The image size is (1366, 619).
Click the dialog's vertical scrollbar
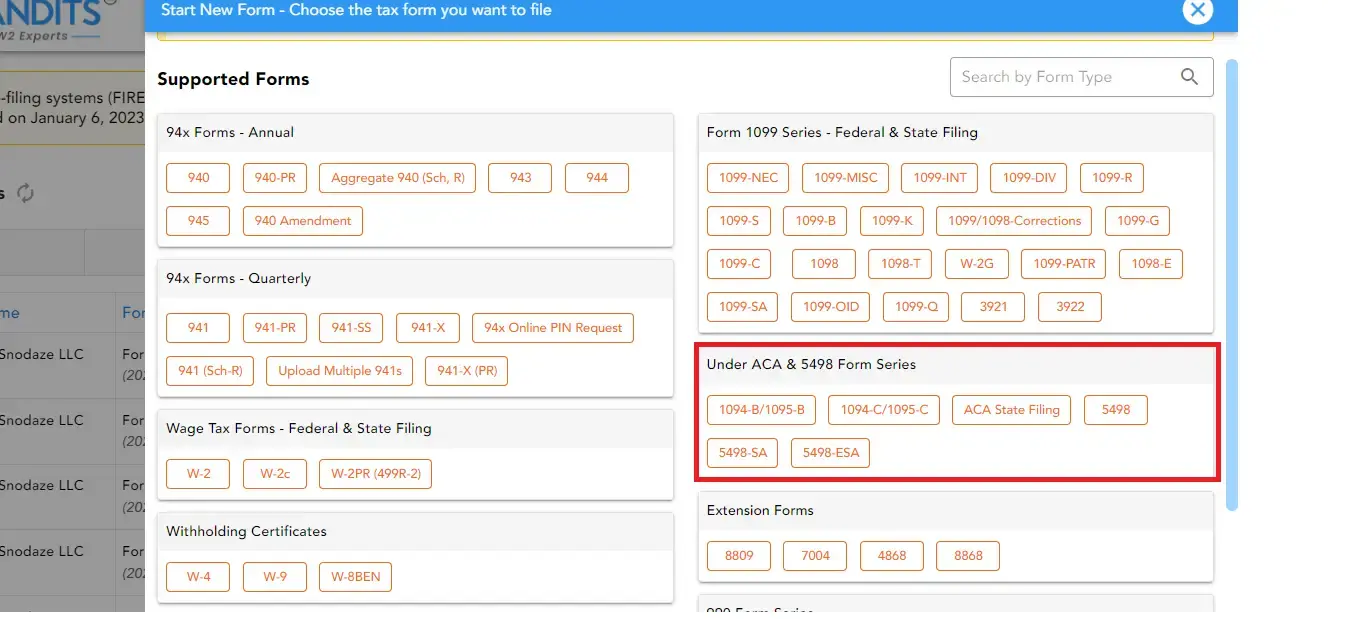tap(1232, 285)
